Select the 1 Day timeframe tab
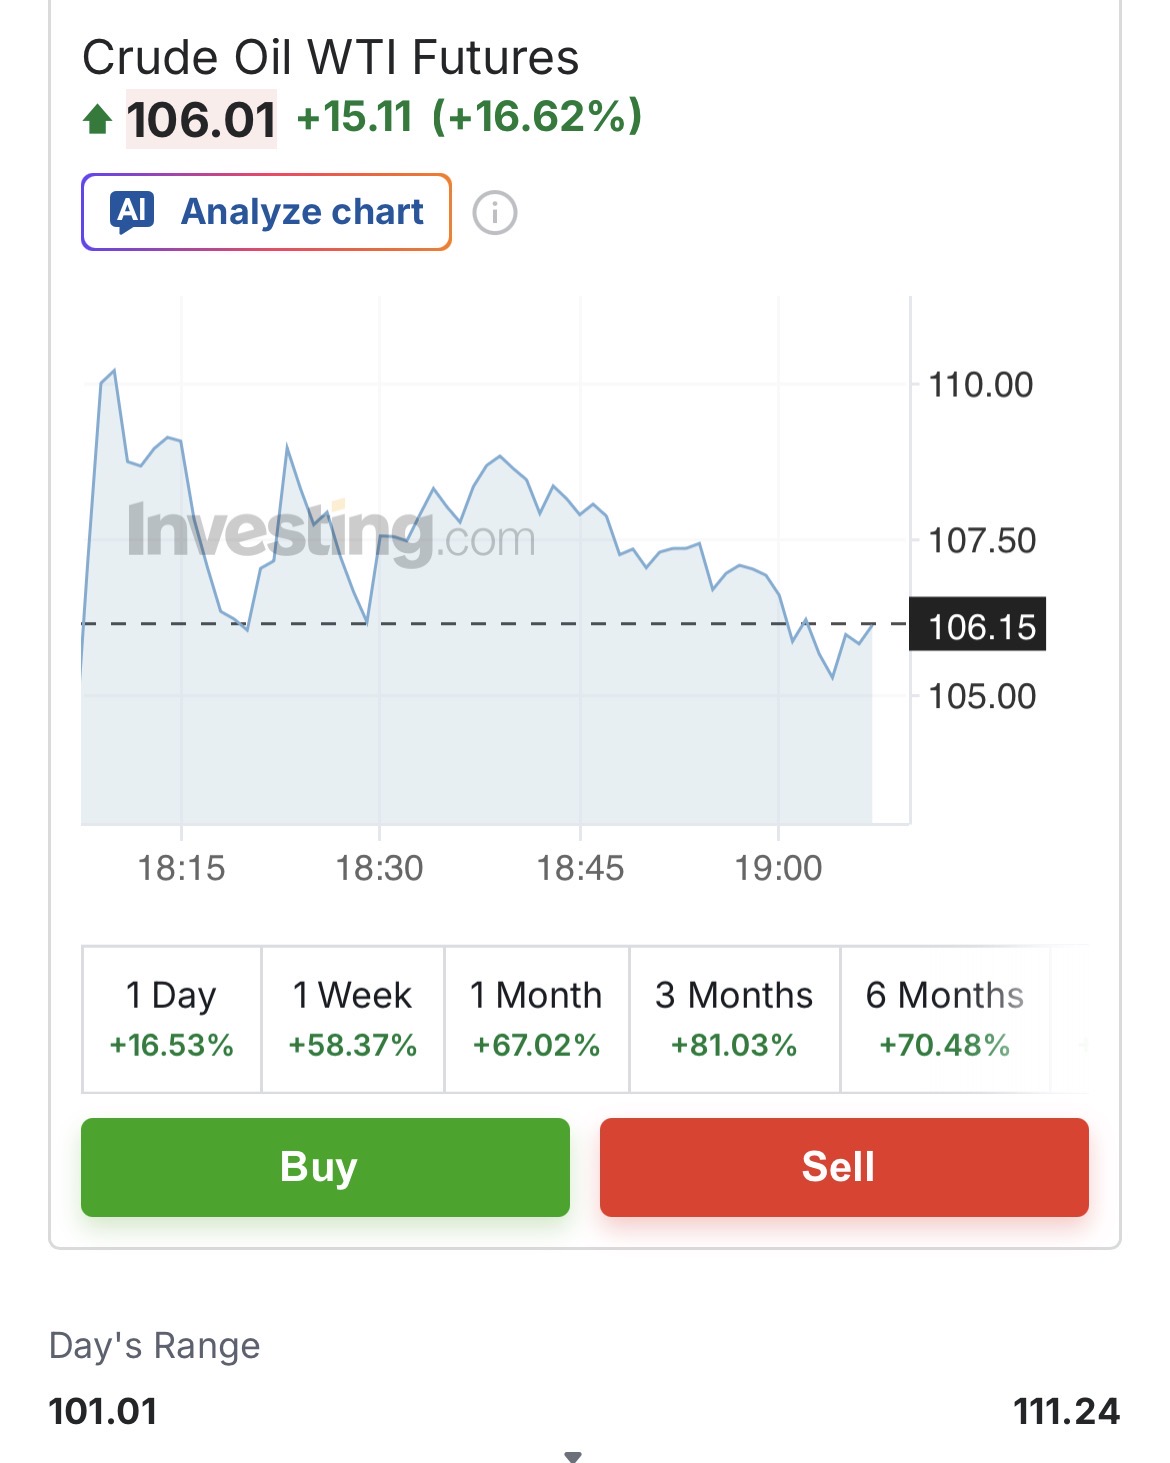 pyautogui.click(x=171, y=1019)
